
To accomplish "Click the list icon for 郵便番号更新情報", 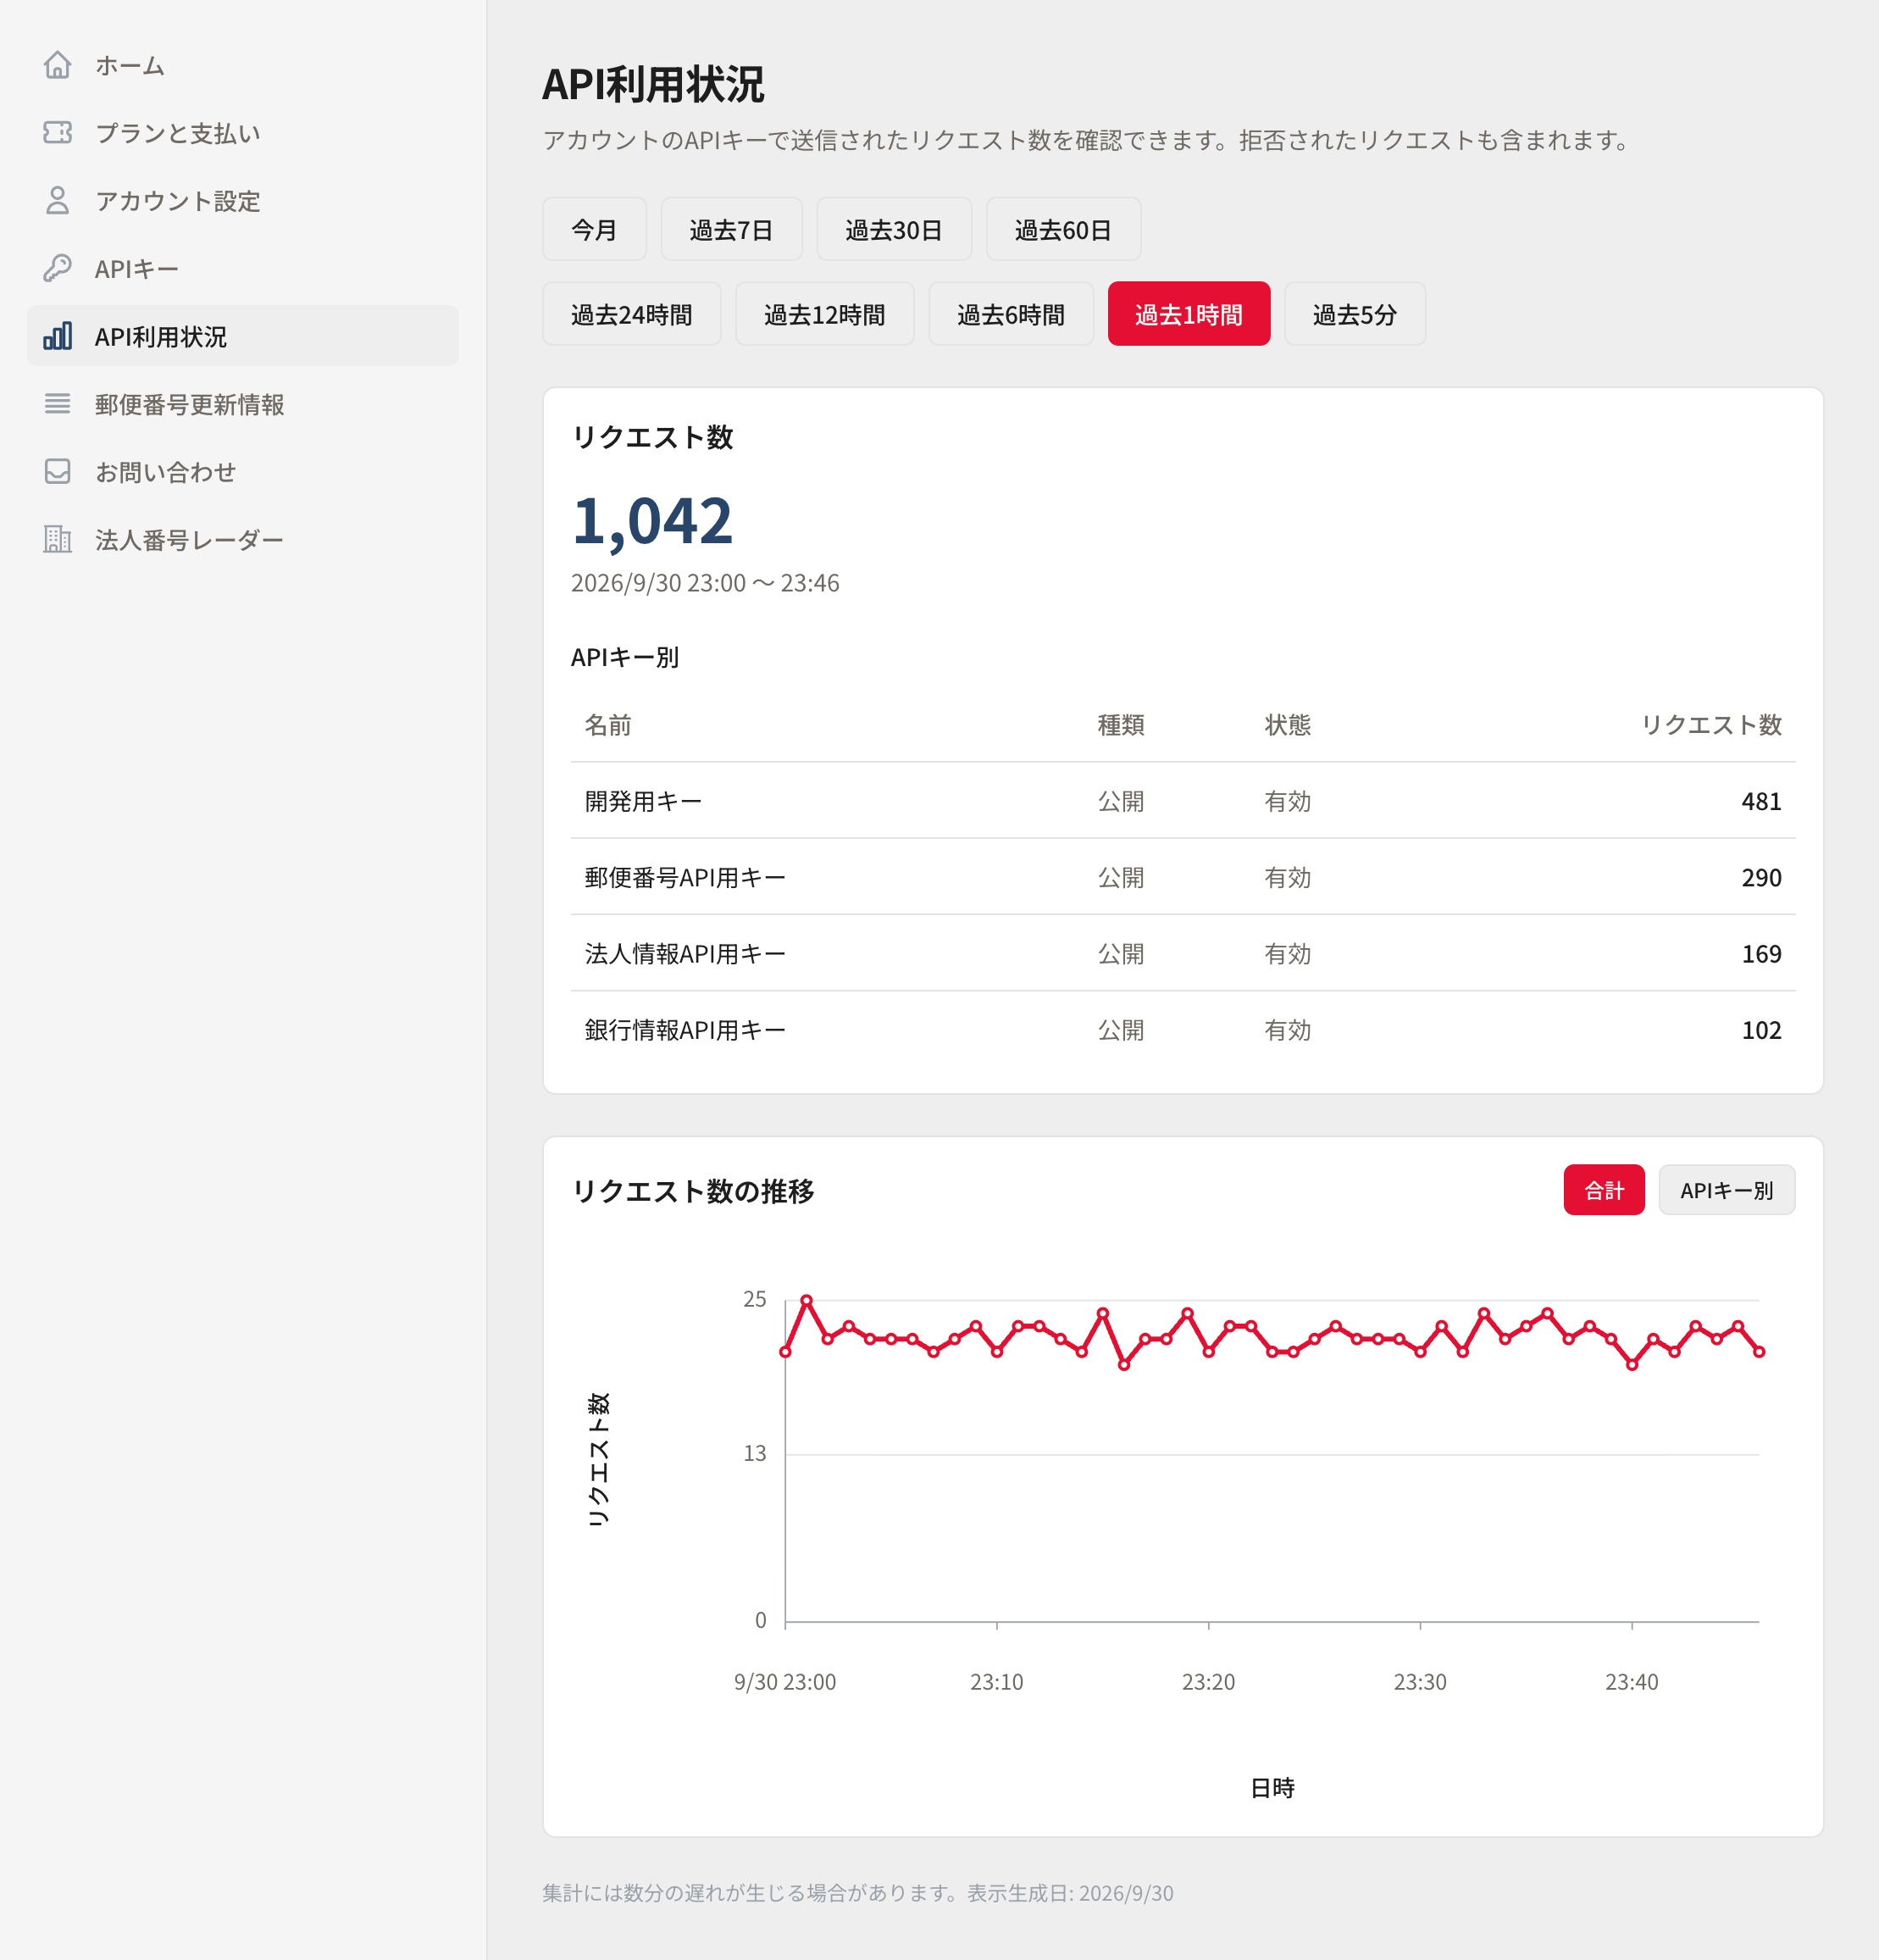I will coord(58,404).
